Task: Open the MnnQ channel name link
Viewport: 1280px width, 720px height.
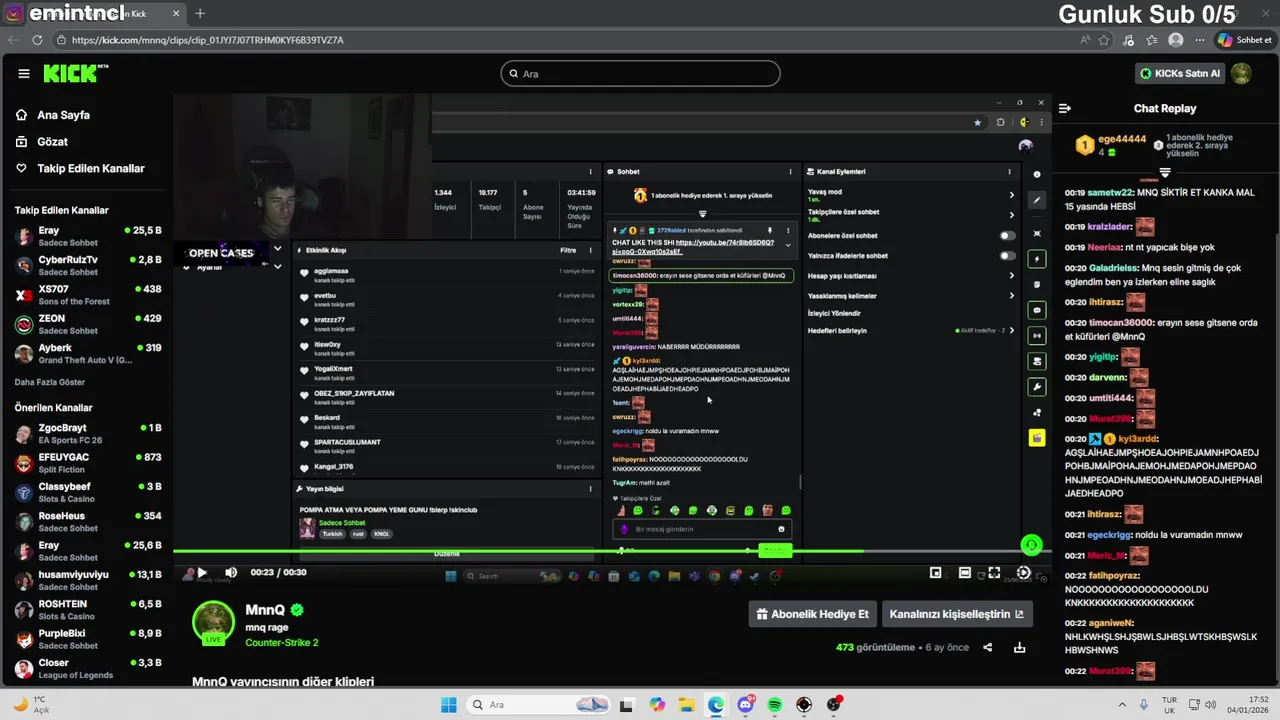Action: pos(265,610)
